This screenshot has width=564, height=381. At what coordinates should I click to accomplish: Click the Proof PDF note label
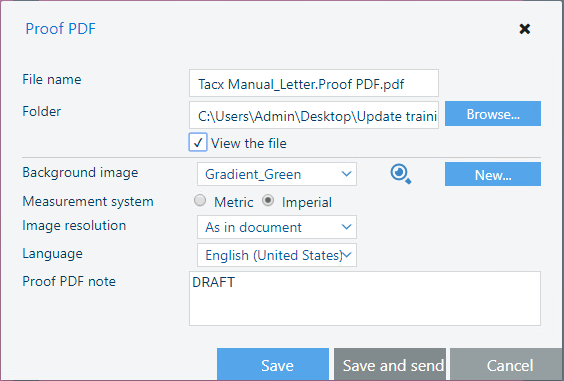pos(69,281)
